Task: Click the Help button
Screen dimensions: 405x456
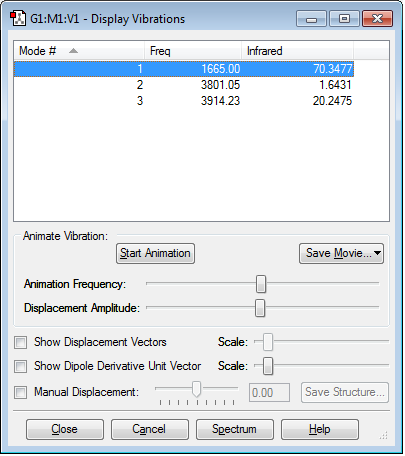Action: click(320, 429)
